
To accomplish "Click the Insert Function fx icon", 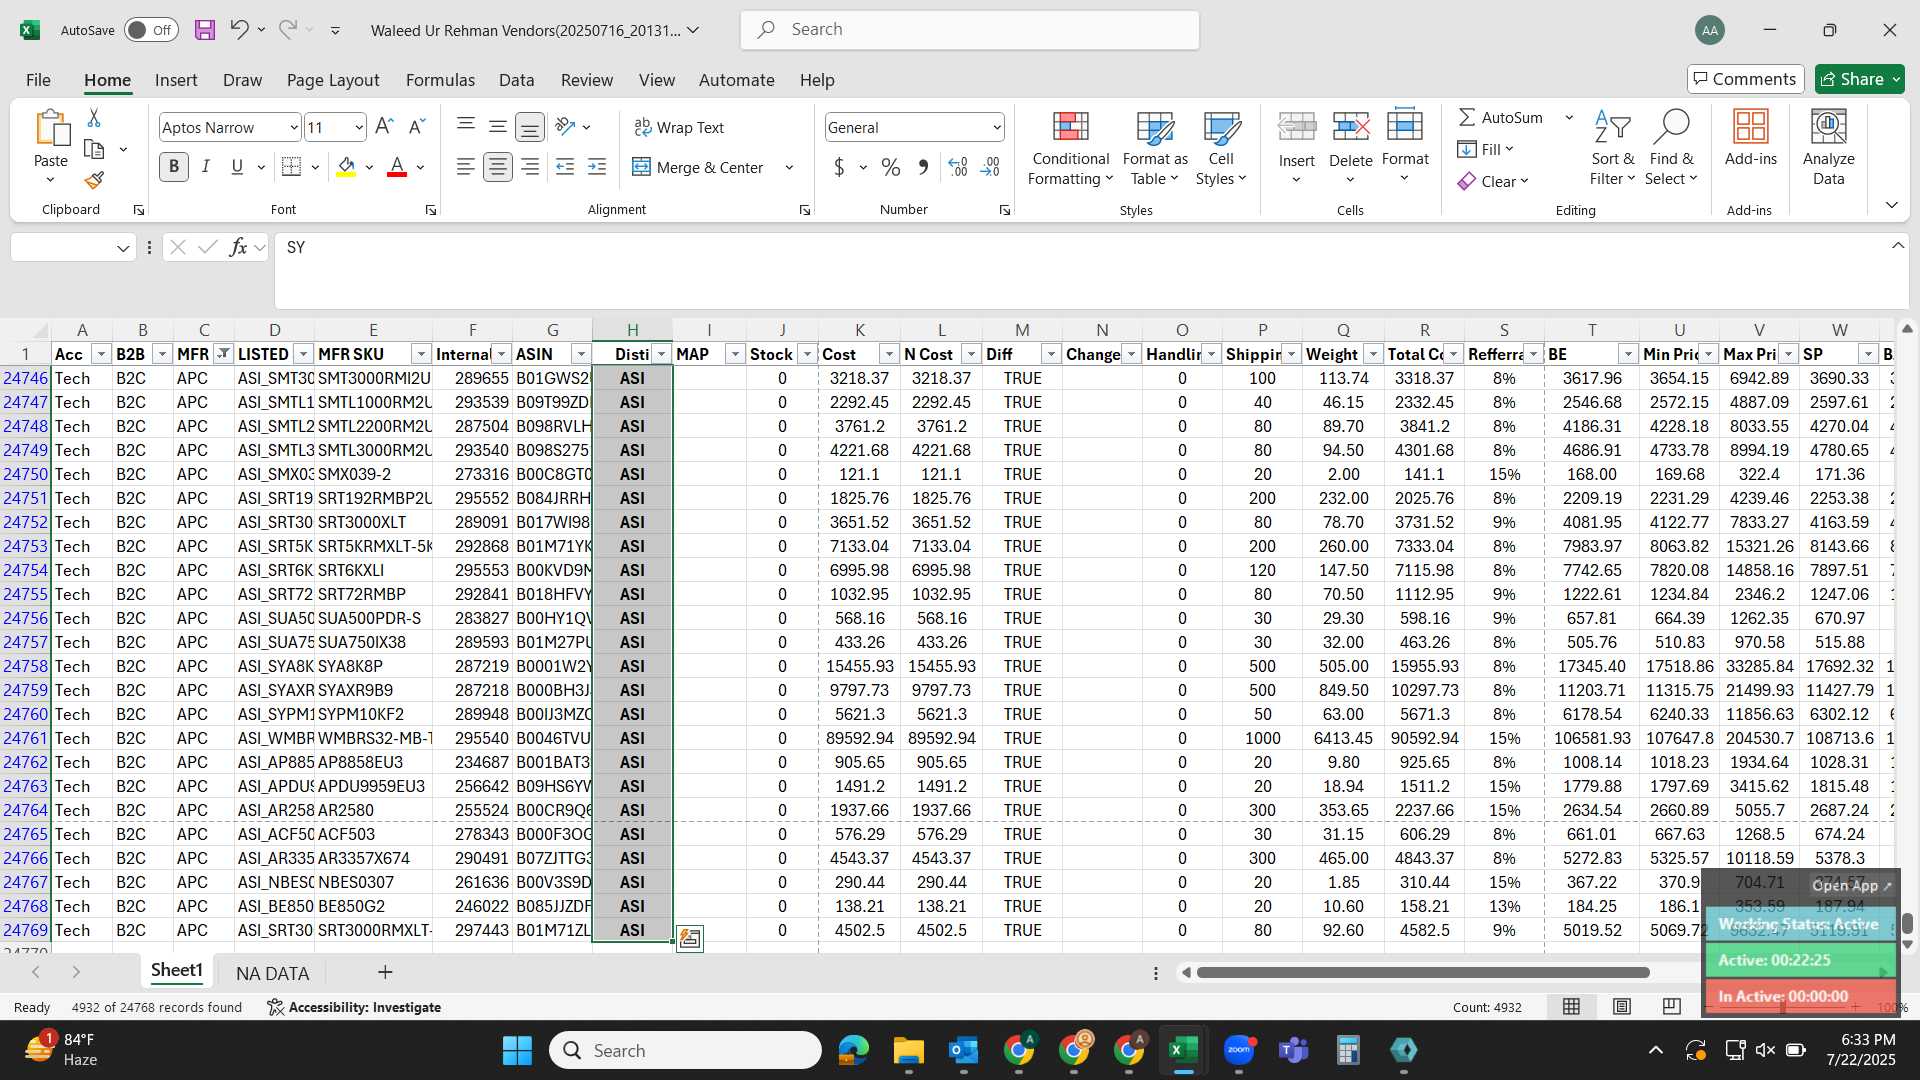I will pos(238,247).
